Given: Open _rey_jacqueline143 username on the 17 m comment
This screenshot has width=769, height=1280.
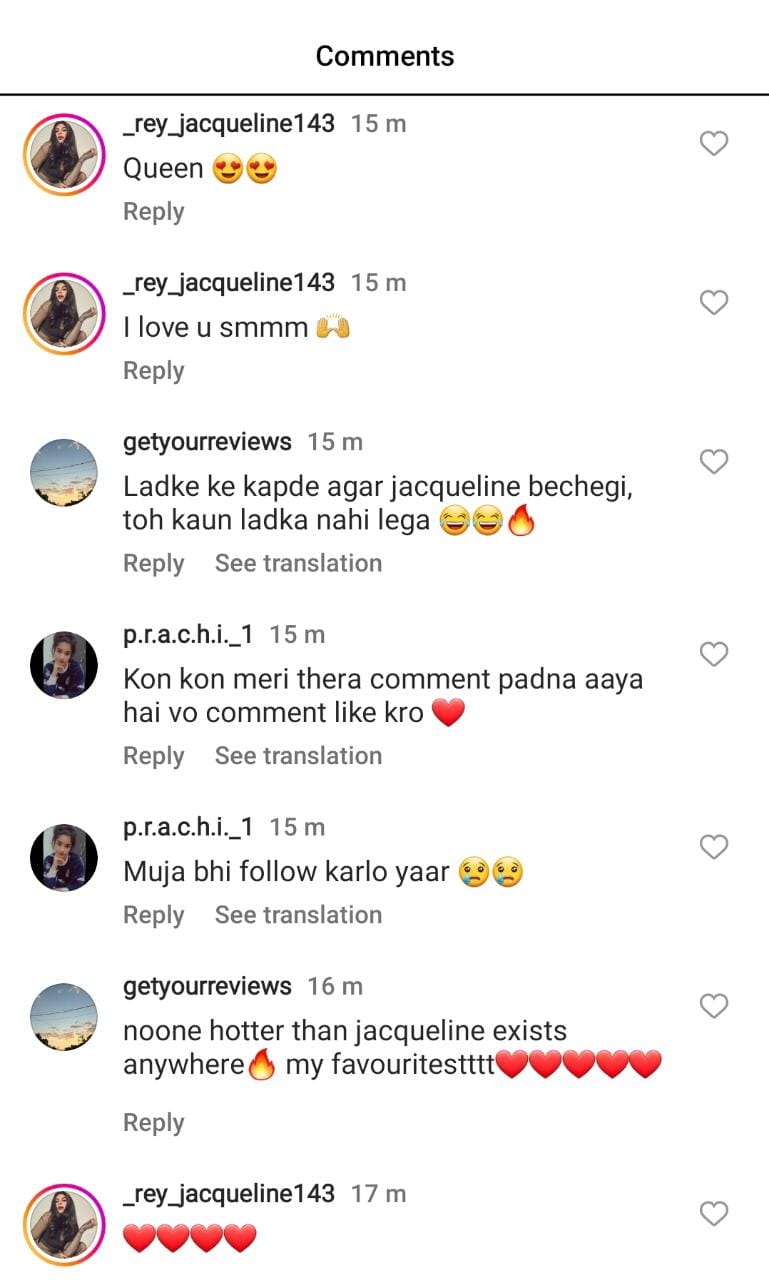Looking at the screenshot, I should [228, 1194].
